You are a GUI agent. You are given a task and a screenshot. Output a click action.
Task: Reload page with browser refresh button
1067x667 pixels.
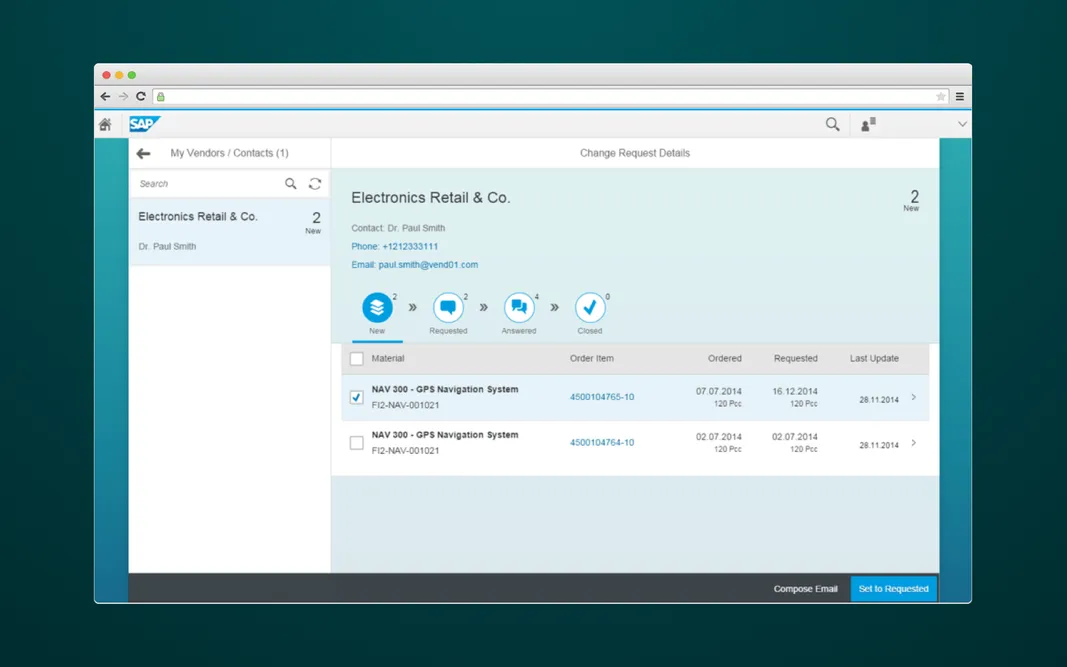[x=141, y=97]
